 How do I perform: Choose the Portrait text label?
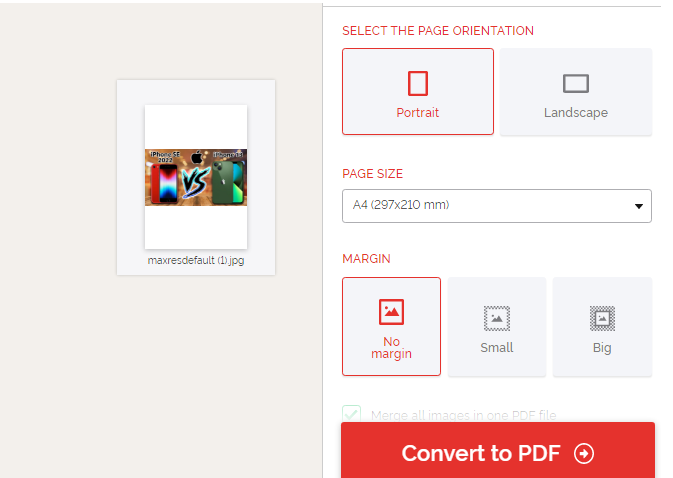(x=418, y=113)
